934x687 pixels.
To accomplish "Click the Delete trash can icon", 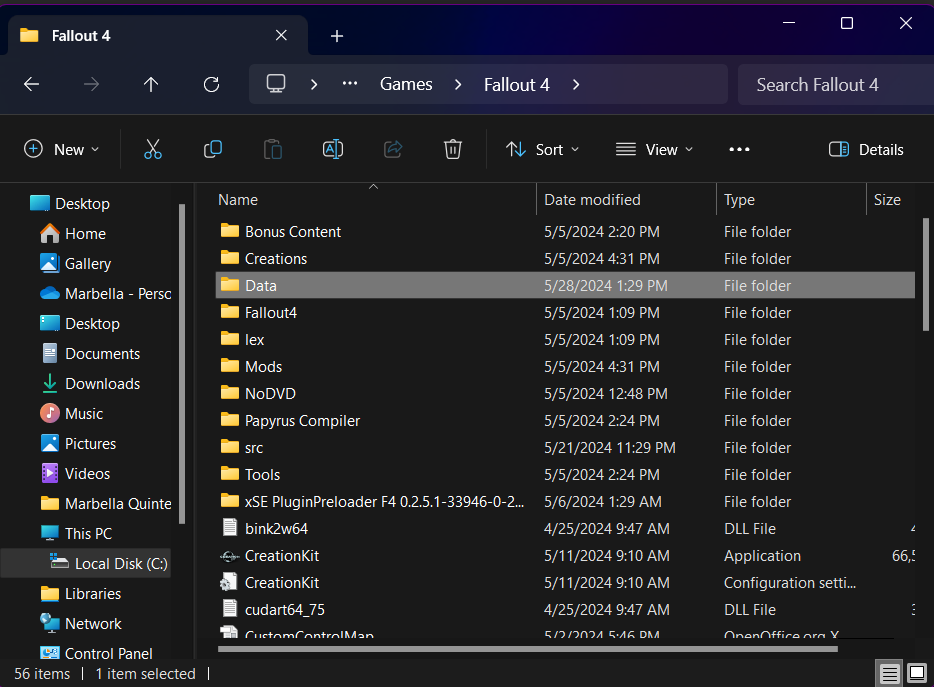I will (453, 149).
